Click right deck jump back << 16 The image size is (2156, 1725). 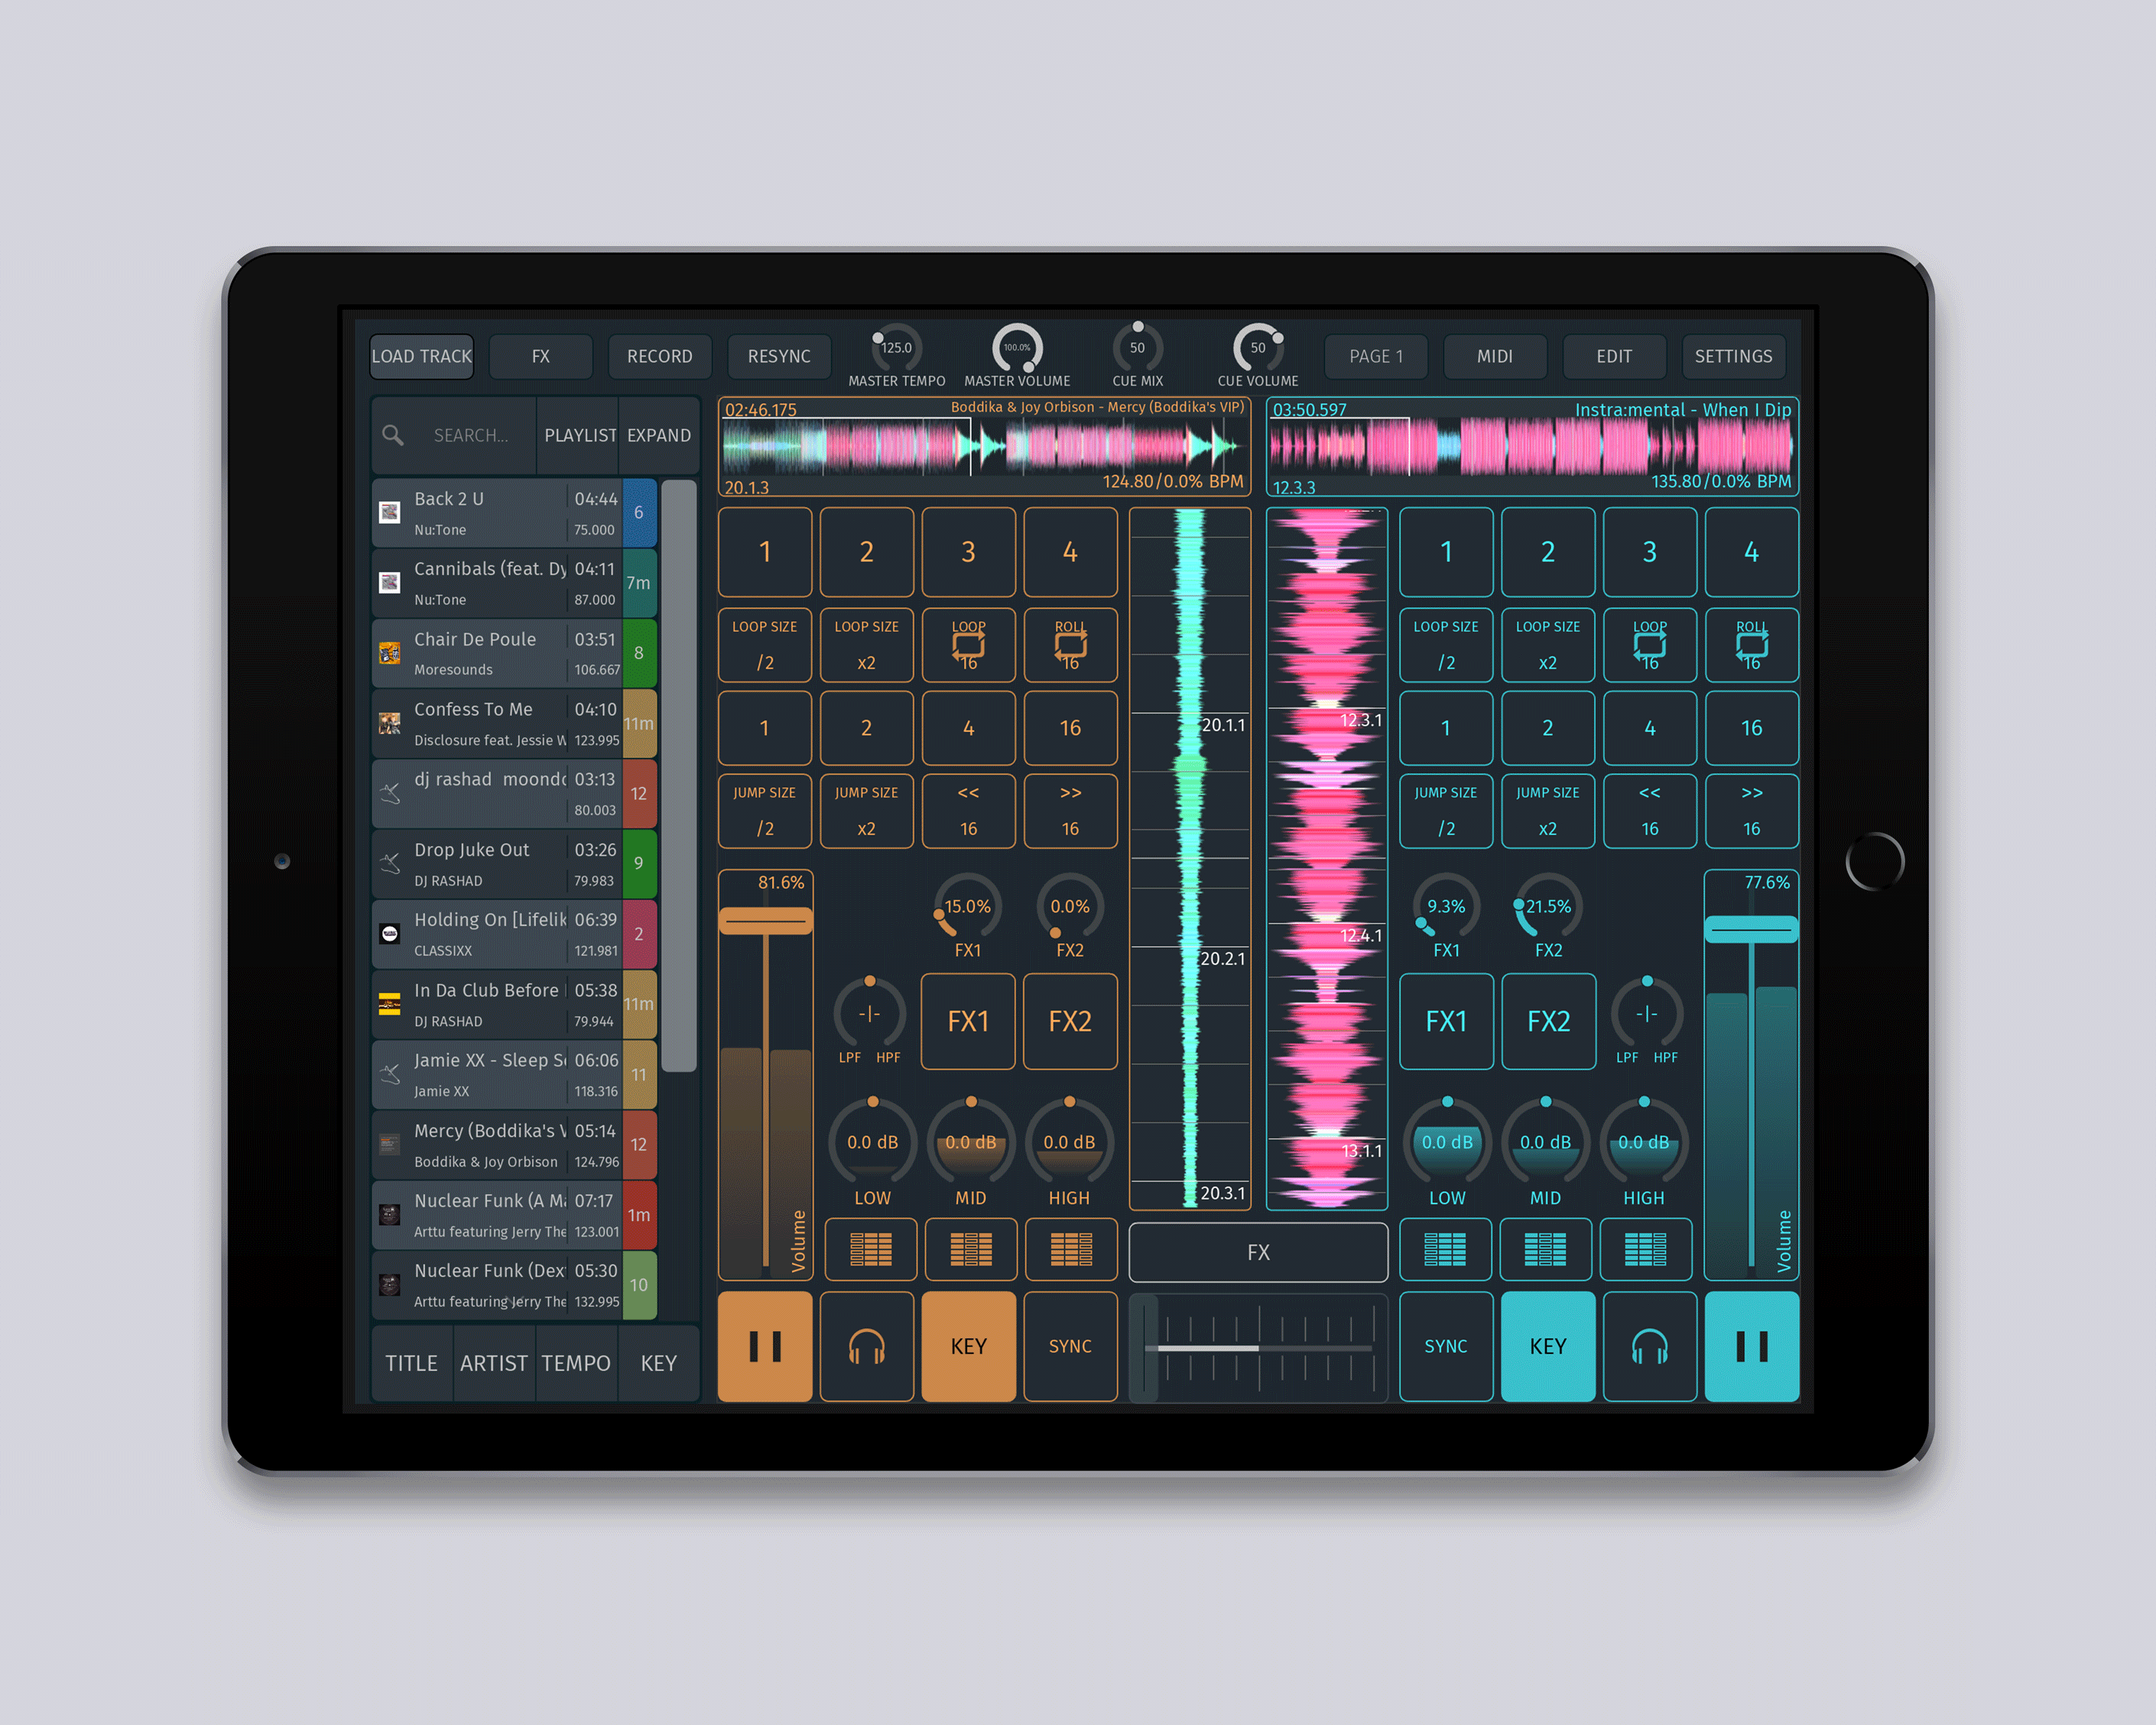pos(1649,811)
